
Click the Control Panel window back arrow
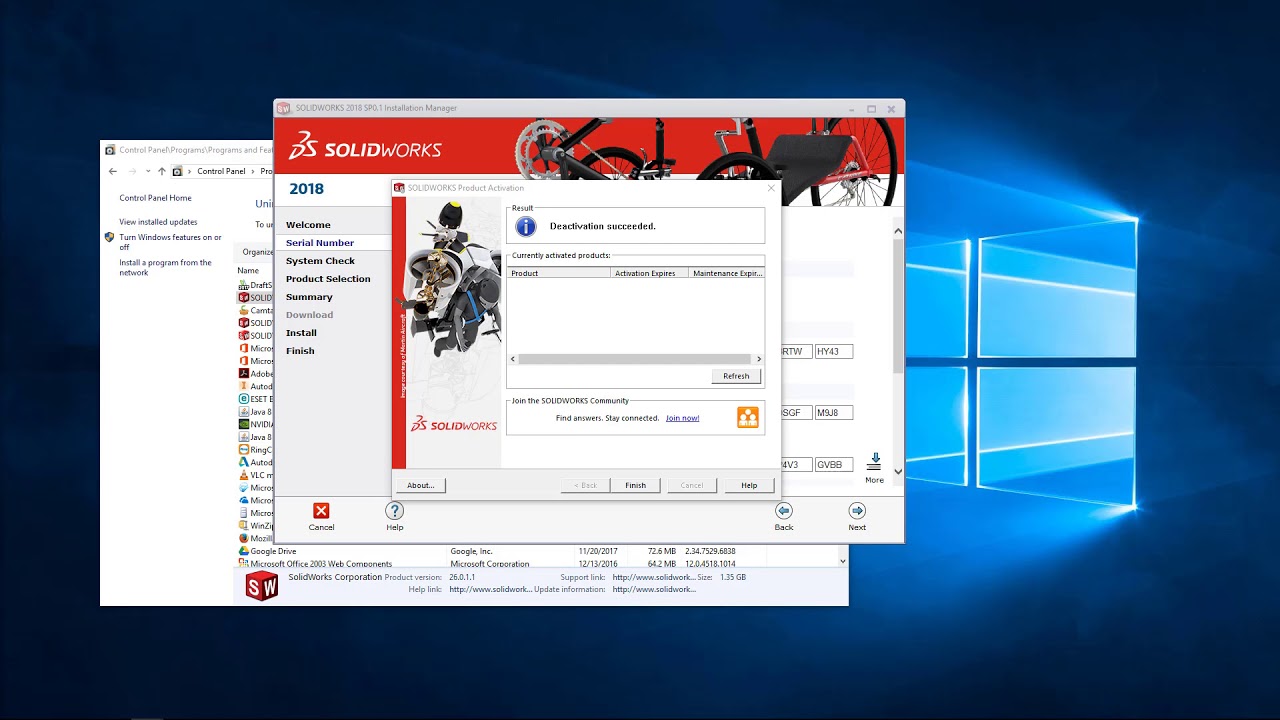pos(113,171)
